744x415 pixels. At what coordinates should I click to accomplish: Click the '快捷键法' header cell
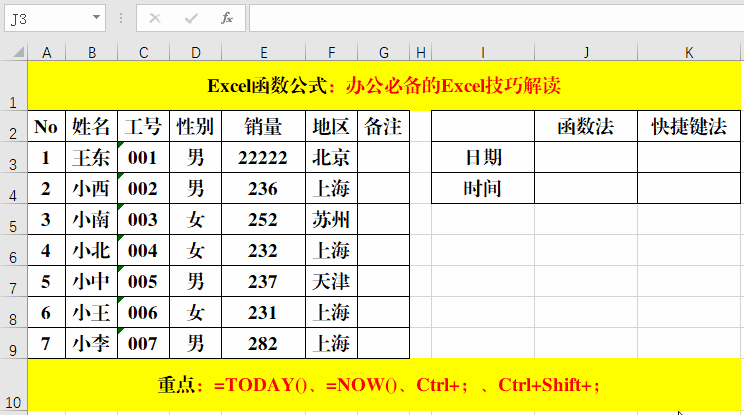point(689,127)
